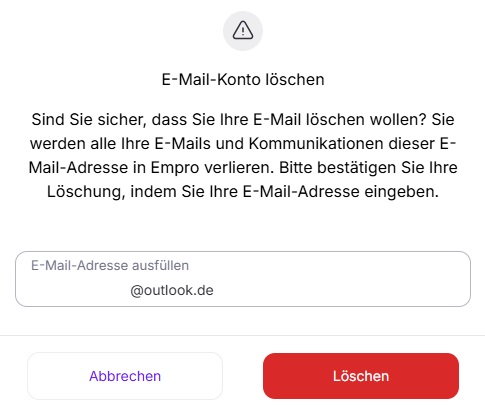Click the sentence starting with Sind Sie sicher

[229, 120]
